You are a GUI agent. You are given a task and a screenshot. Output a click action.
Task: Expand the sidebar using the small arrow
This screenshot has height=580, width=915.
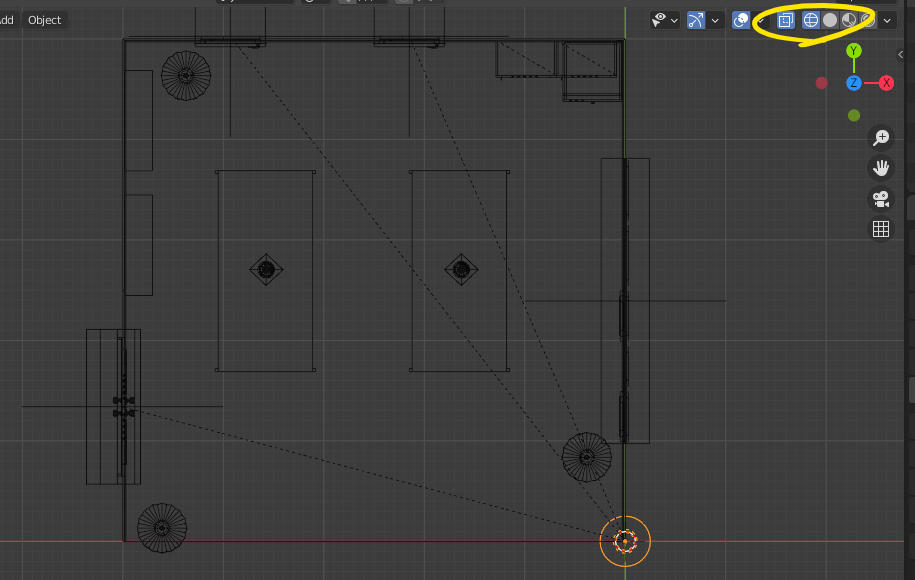(x=900, y=54)
